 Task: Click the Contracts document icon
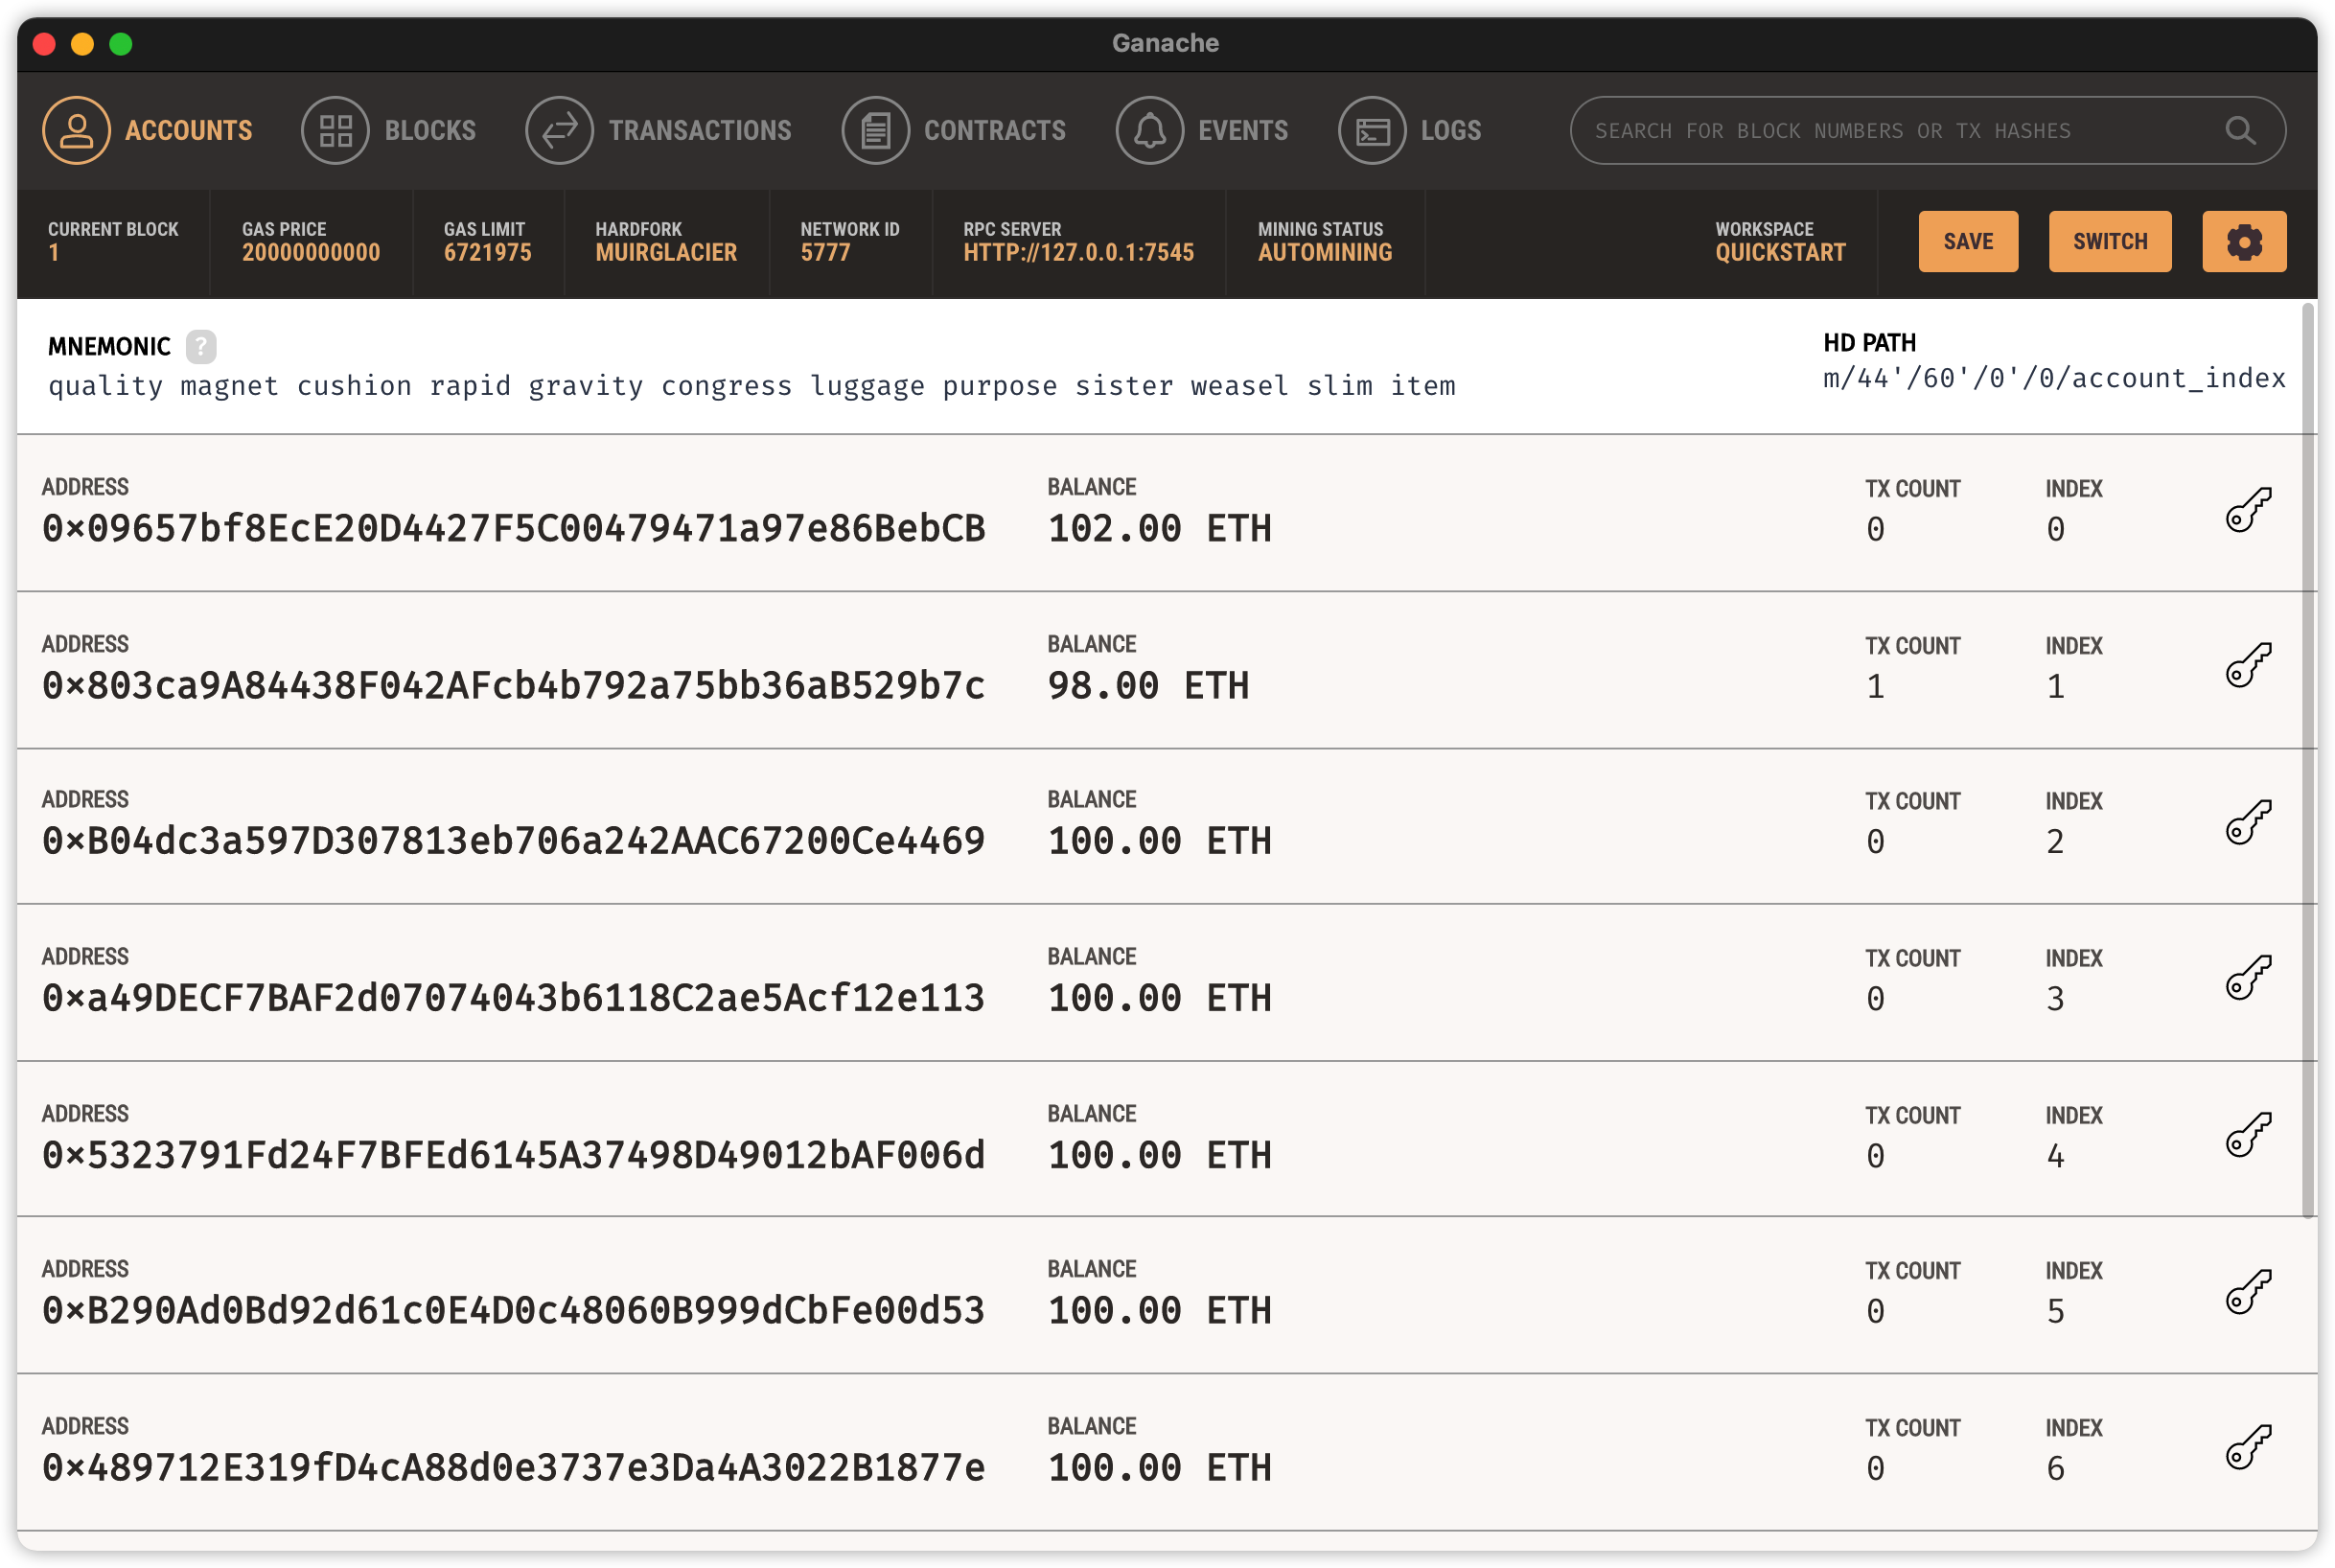click(875, 130)
